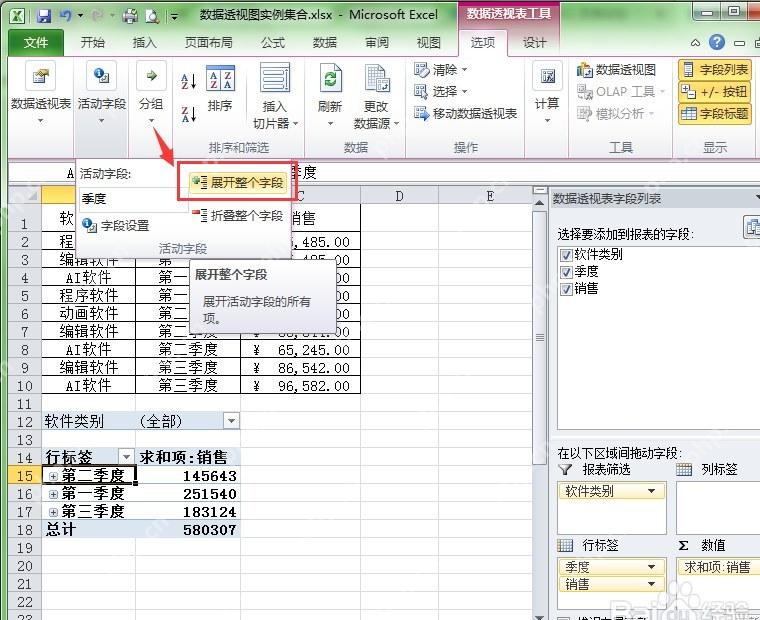Screen dimensions: 760x620
Task: Open the 分组 (Group) ribbon button
Action: (151, 93)
